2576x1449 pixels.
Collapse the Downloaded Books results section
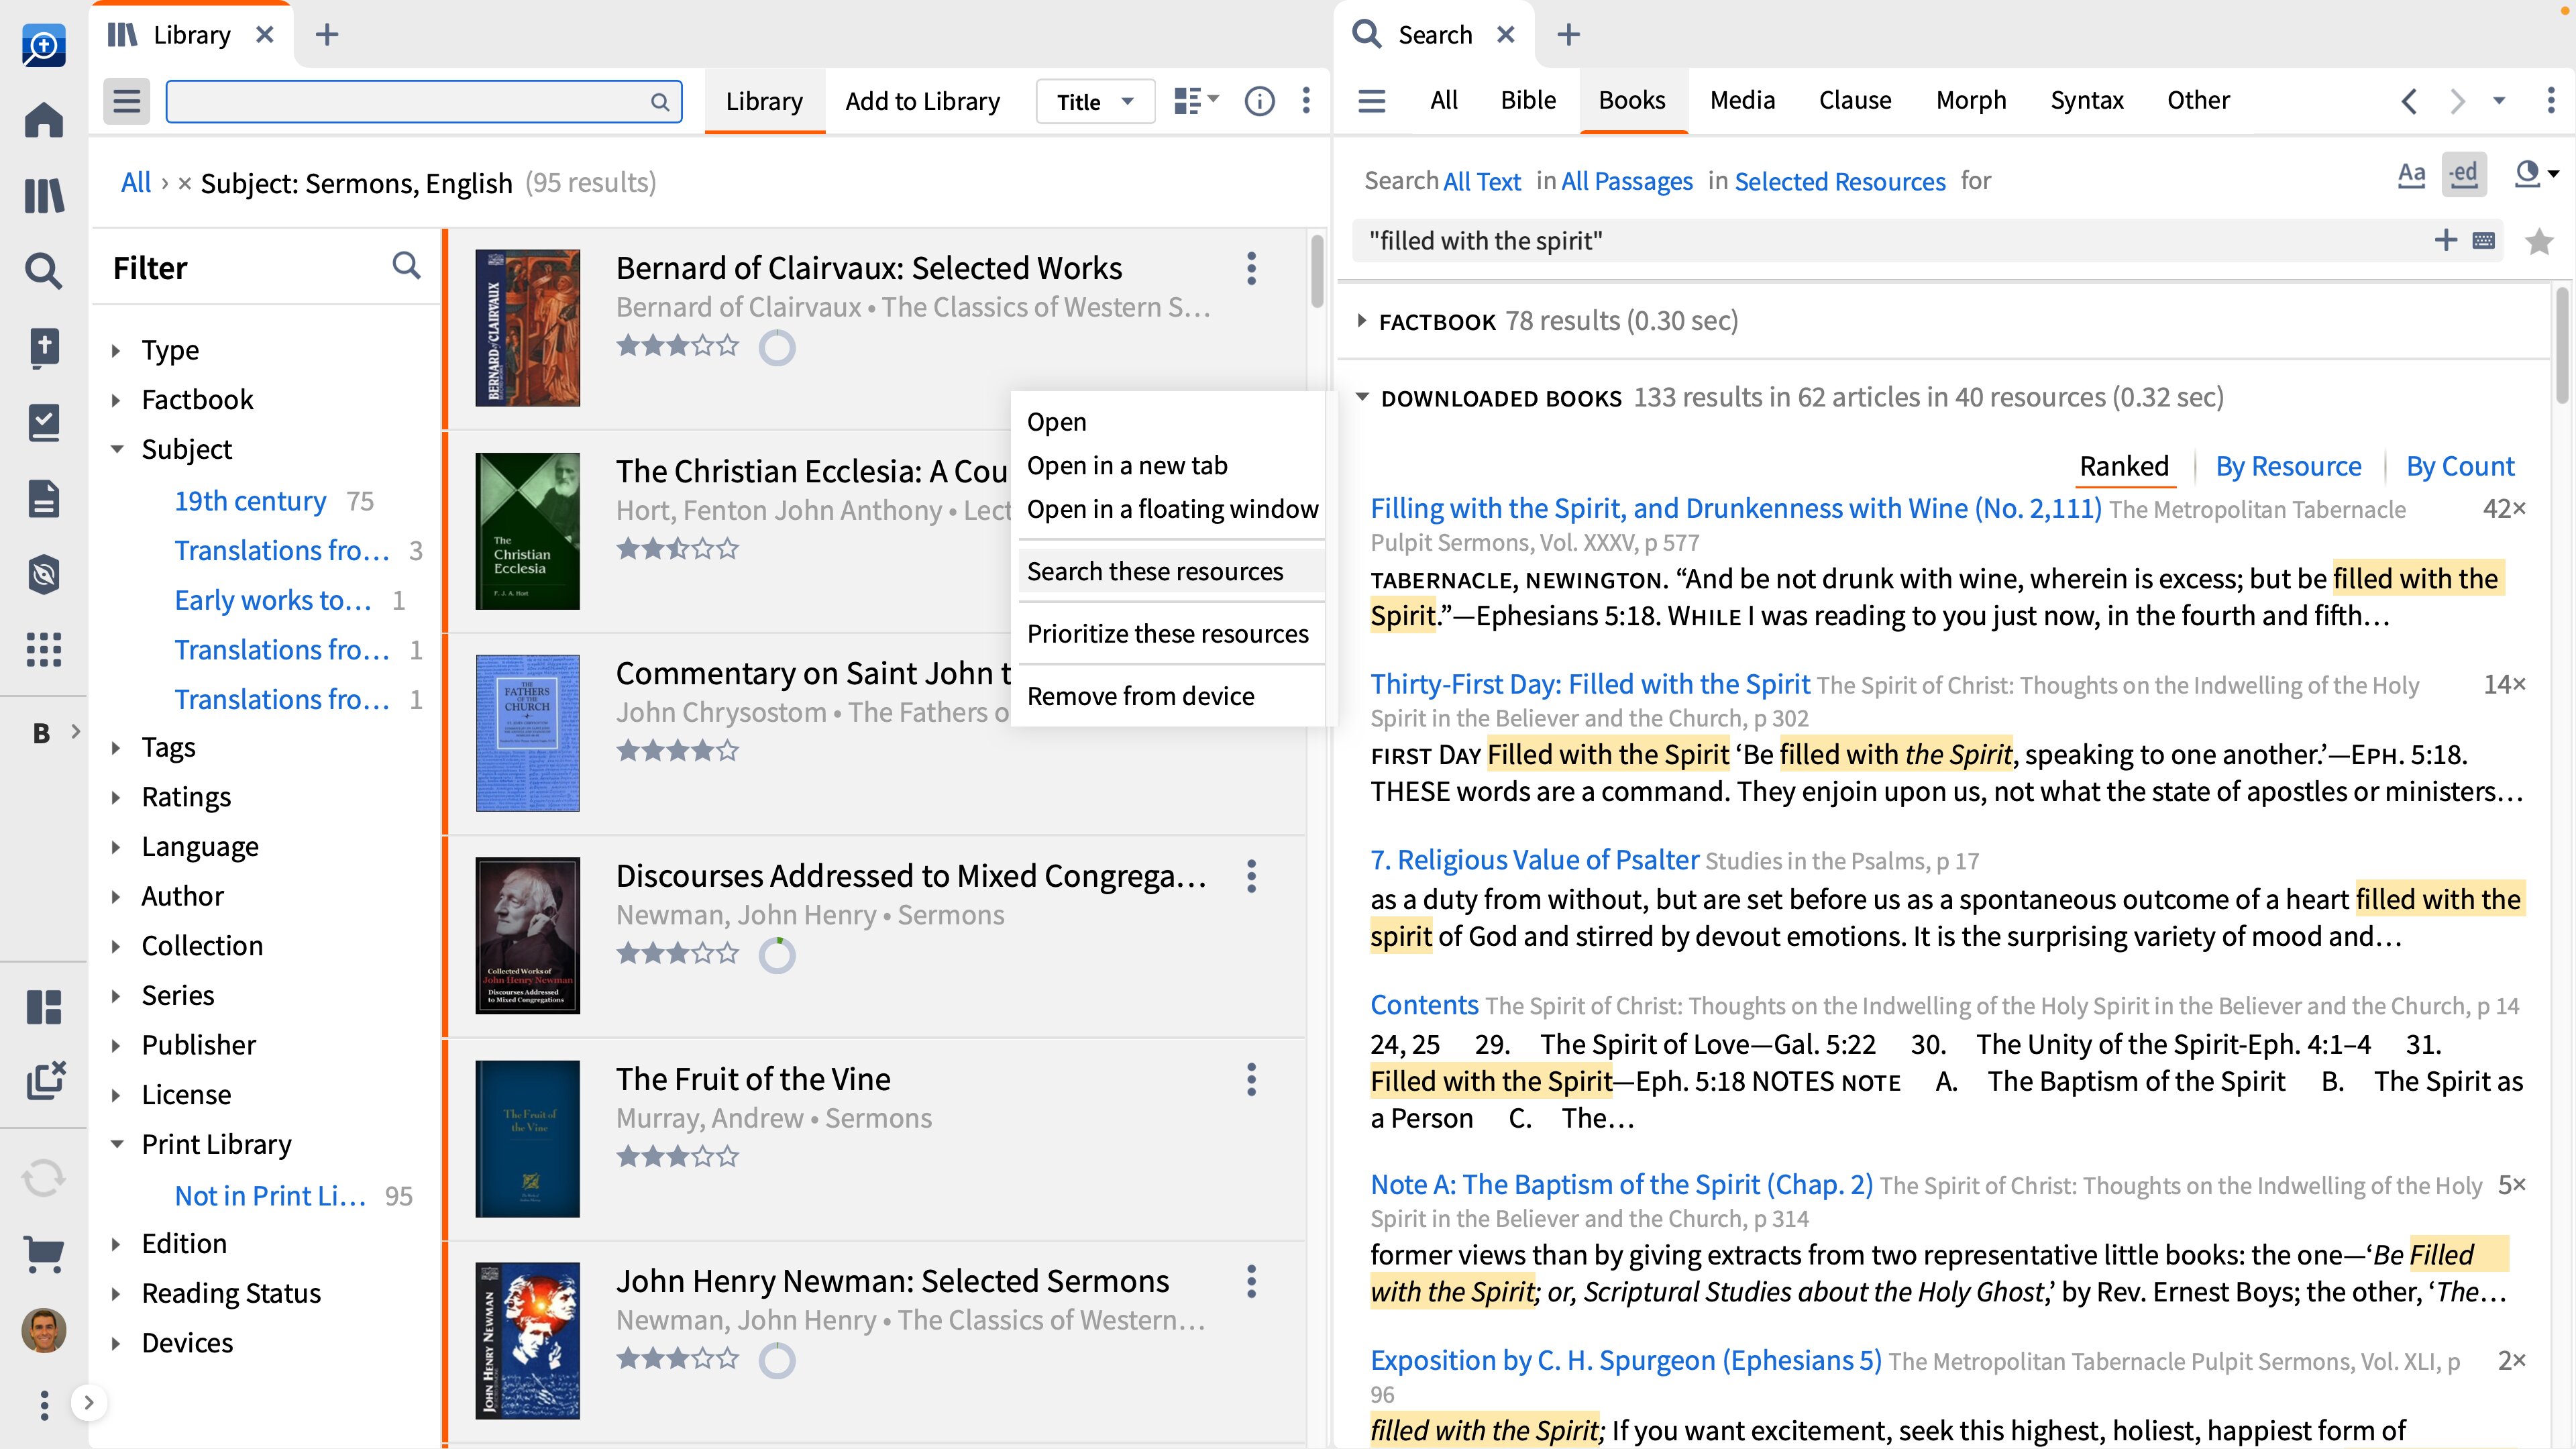(1362, 397)
